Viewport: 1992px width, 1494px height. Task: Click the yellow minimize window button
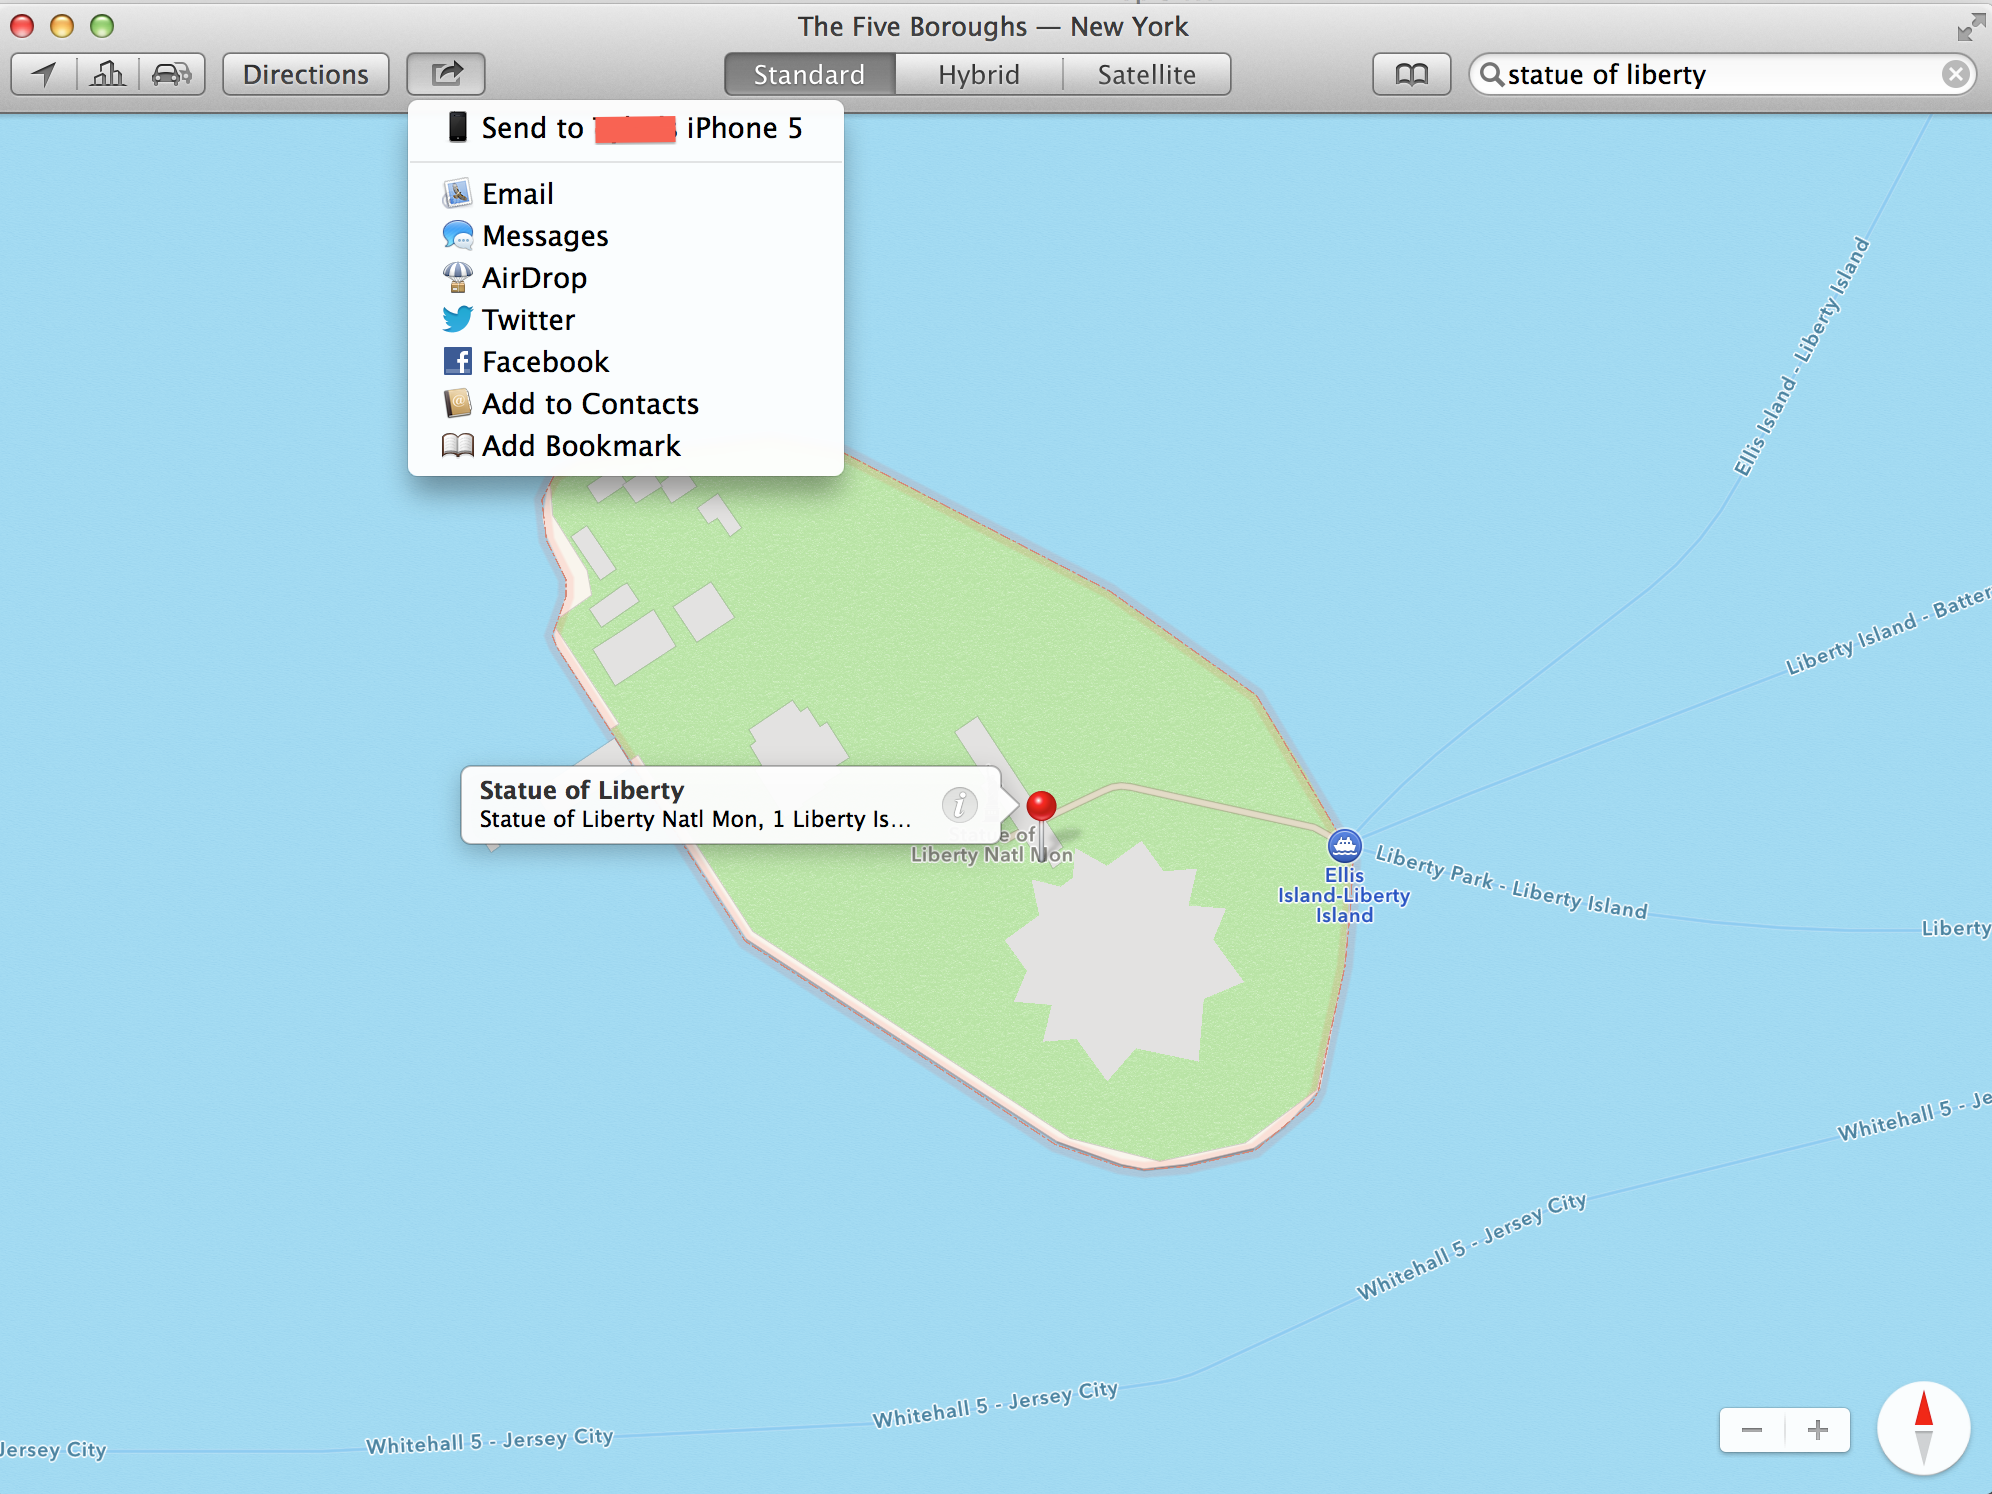(x=62, y=26)
